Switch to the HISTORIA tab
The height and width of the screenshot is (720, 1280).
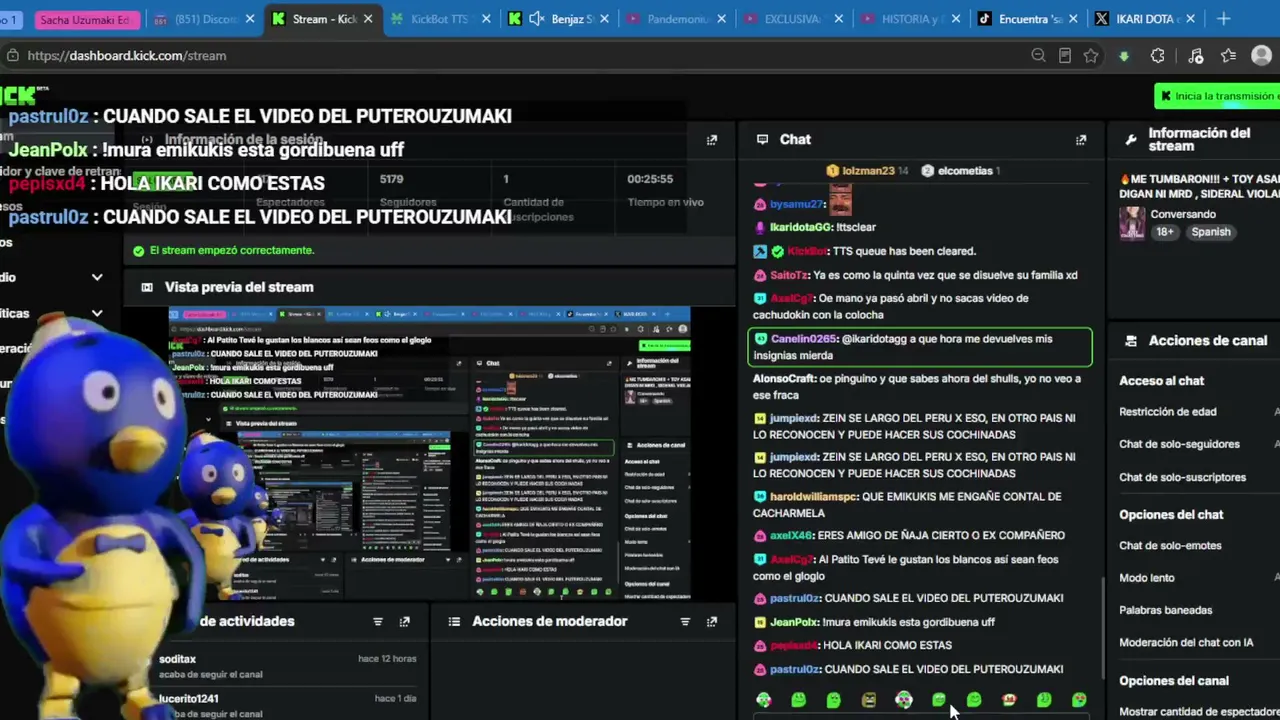tap(912, 19)
